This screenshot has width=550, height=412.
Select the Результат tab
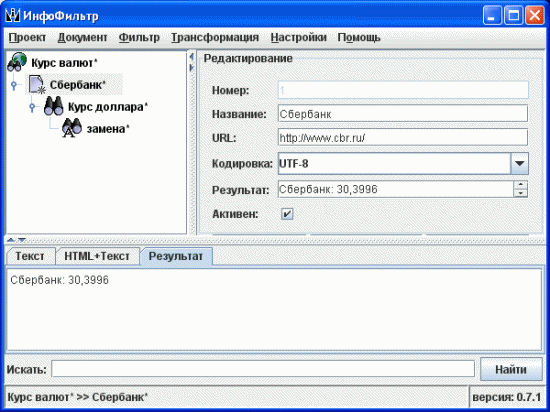[176, 256]
